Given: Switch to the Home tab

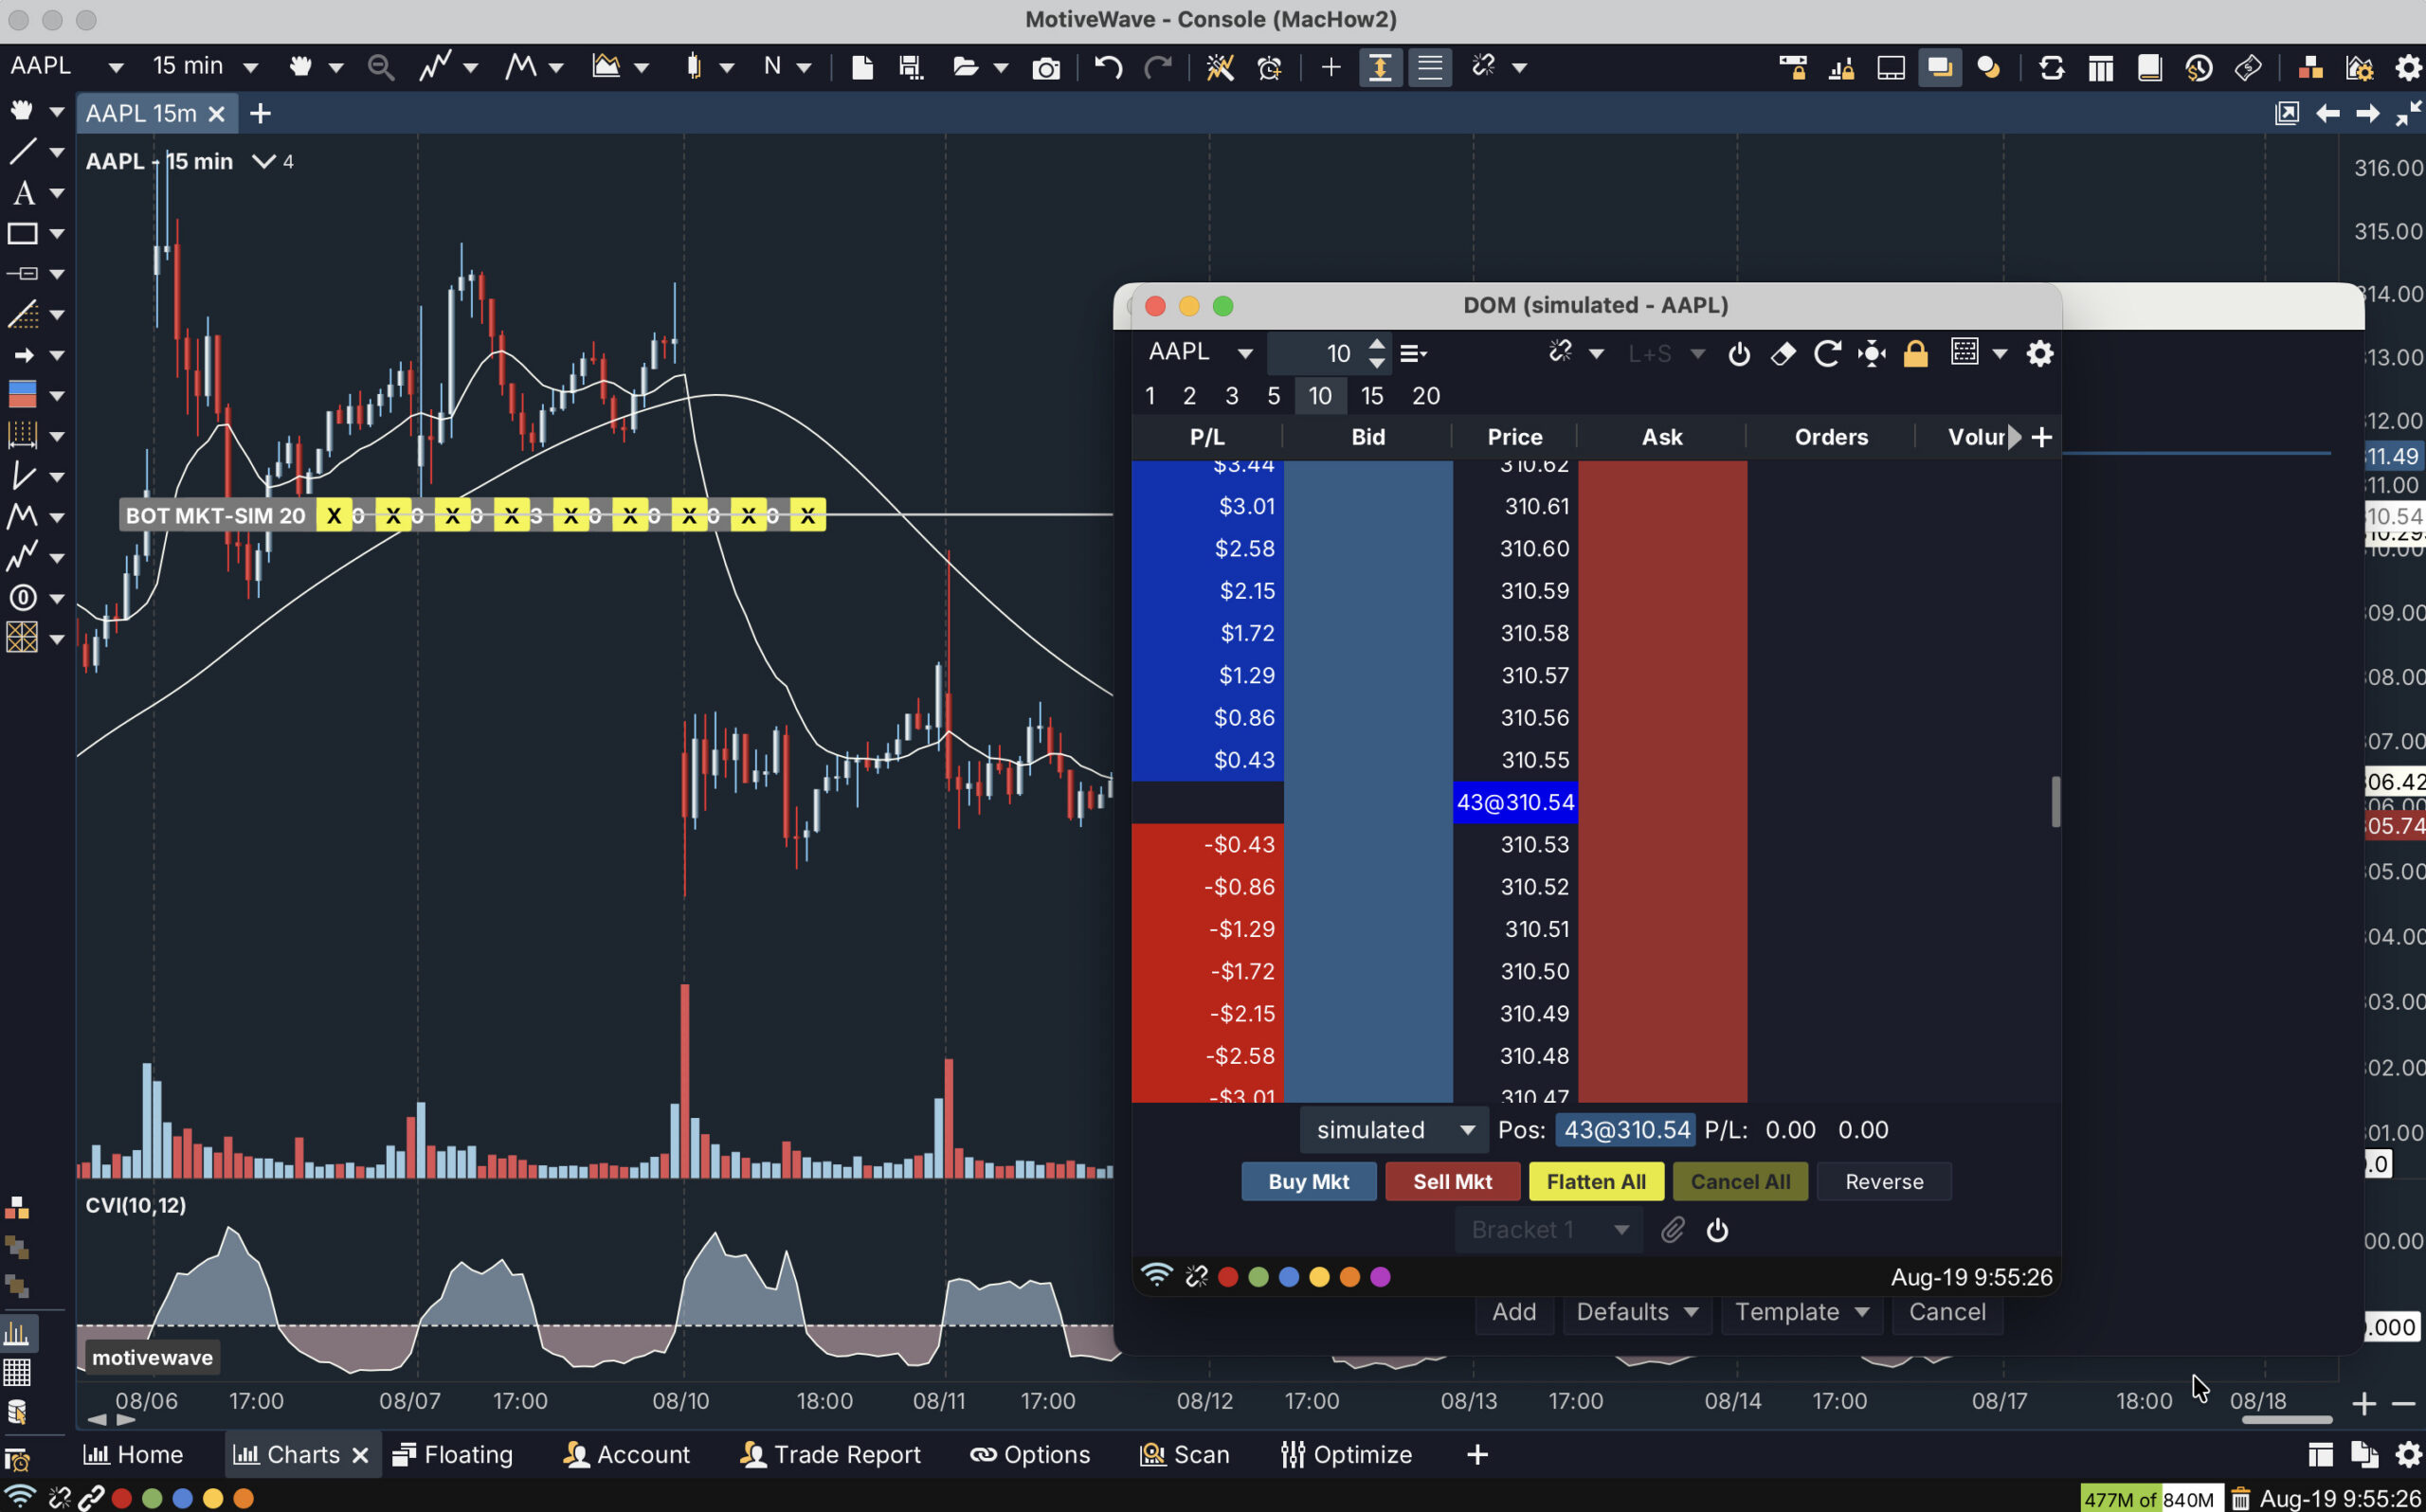Looking at the screenshot, I should point(134,1455).
